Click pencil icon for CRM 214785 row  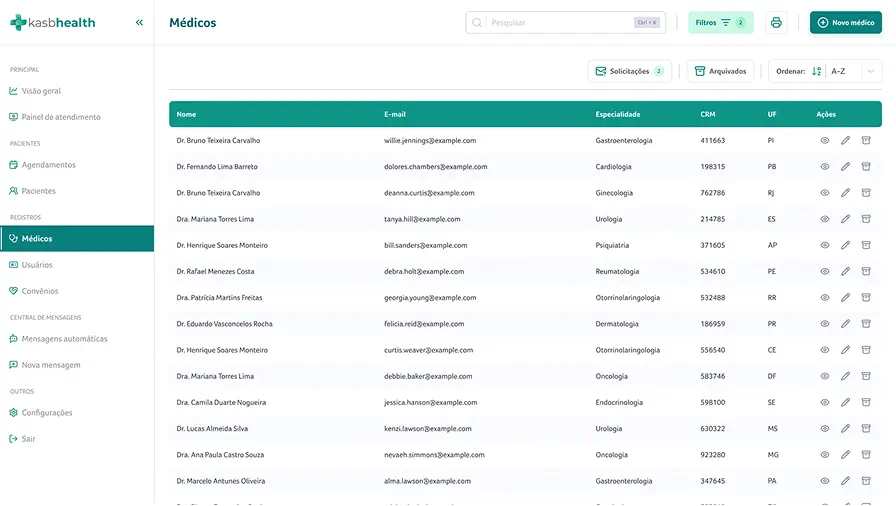[x=845, y=219]
